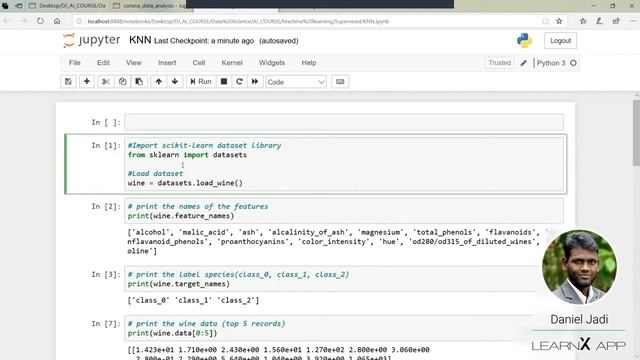Click the Python 3 kernel idle indicator circle

click(x=573, y=63)
